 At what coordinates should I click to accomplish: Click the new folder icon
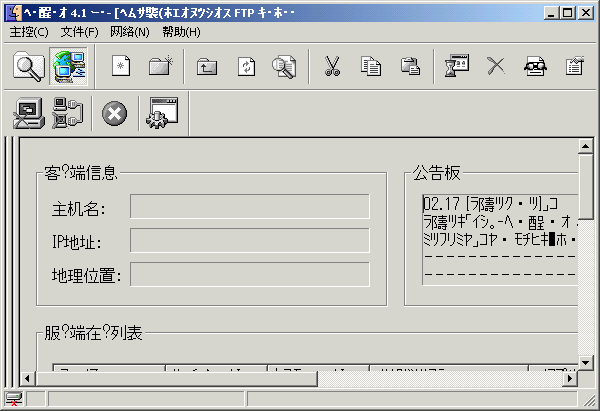pyautogui.click(x=161, y=67)
